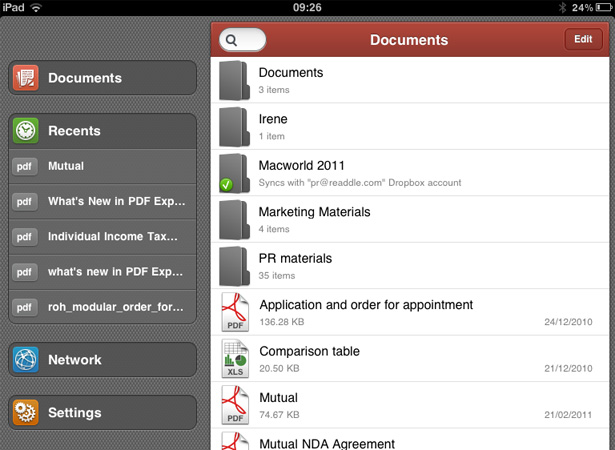This screenshot has height=450, width=615.
Task: Tap the 4 items label
Action: [274, 229]
